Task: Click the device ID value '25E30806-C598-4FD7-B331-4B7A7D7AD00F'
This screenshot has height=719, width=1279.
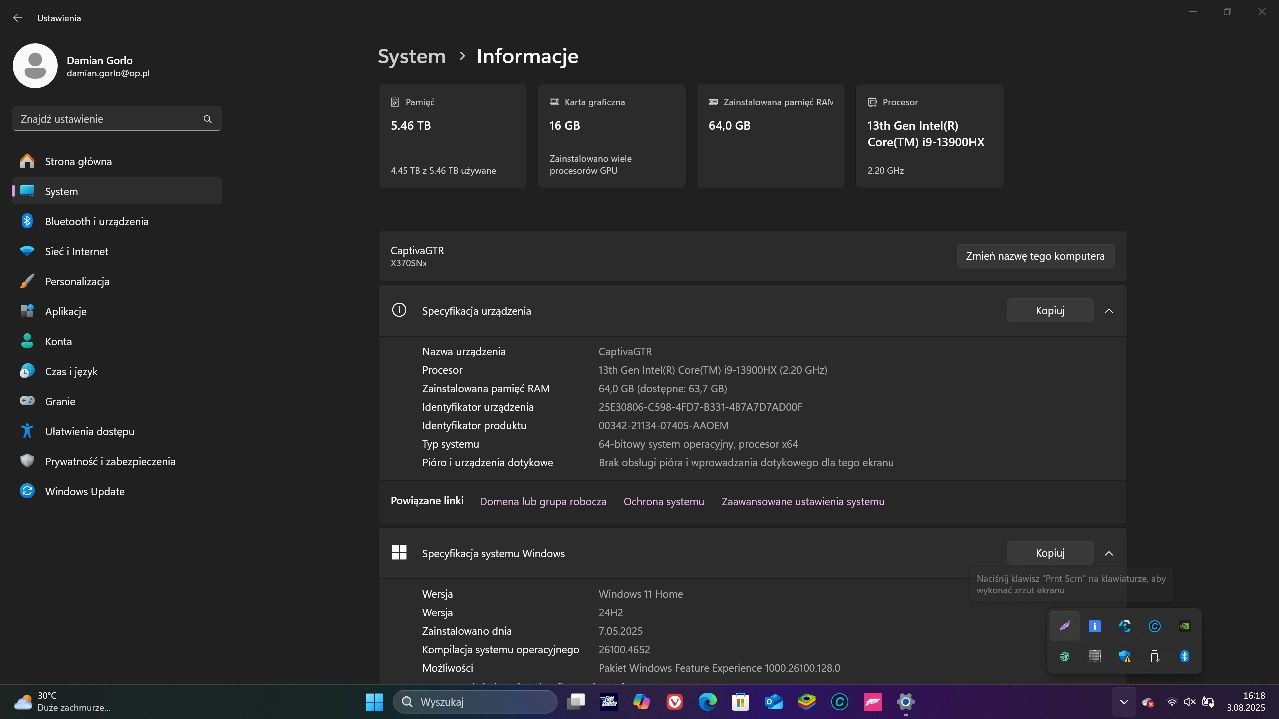Action: pos(700,407)
